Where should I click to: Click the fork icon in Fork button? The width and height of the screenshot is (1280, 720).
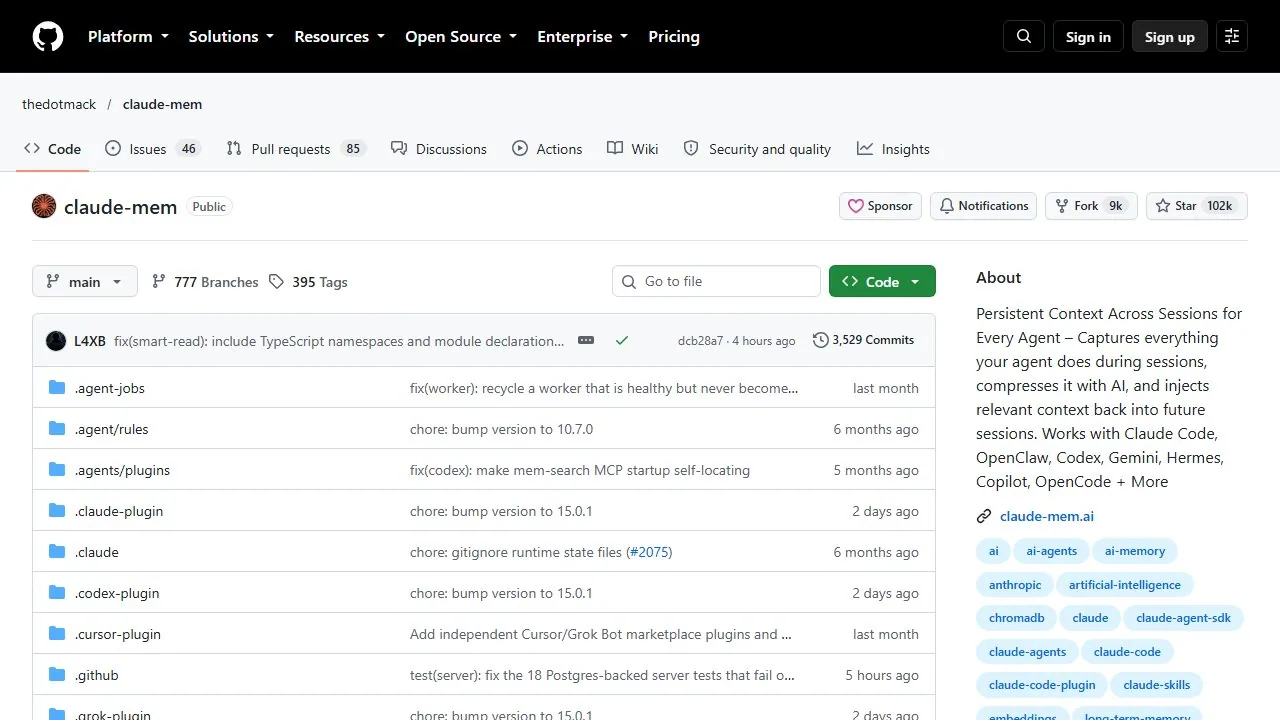click(x=1062, y=206)
